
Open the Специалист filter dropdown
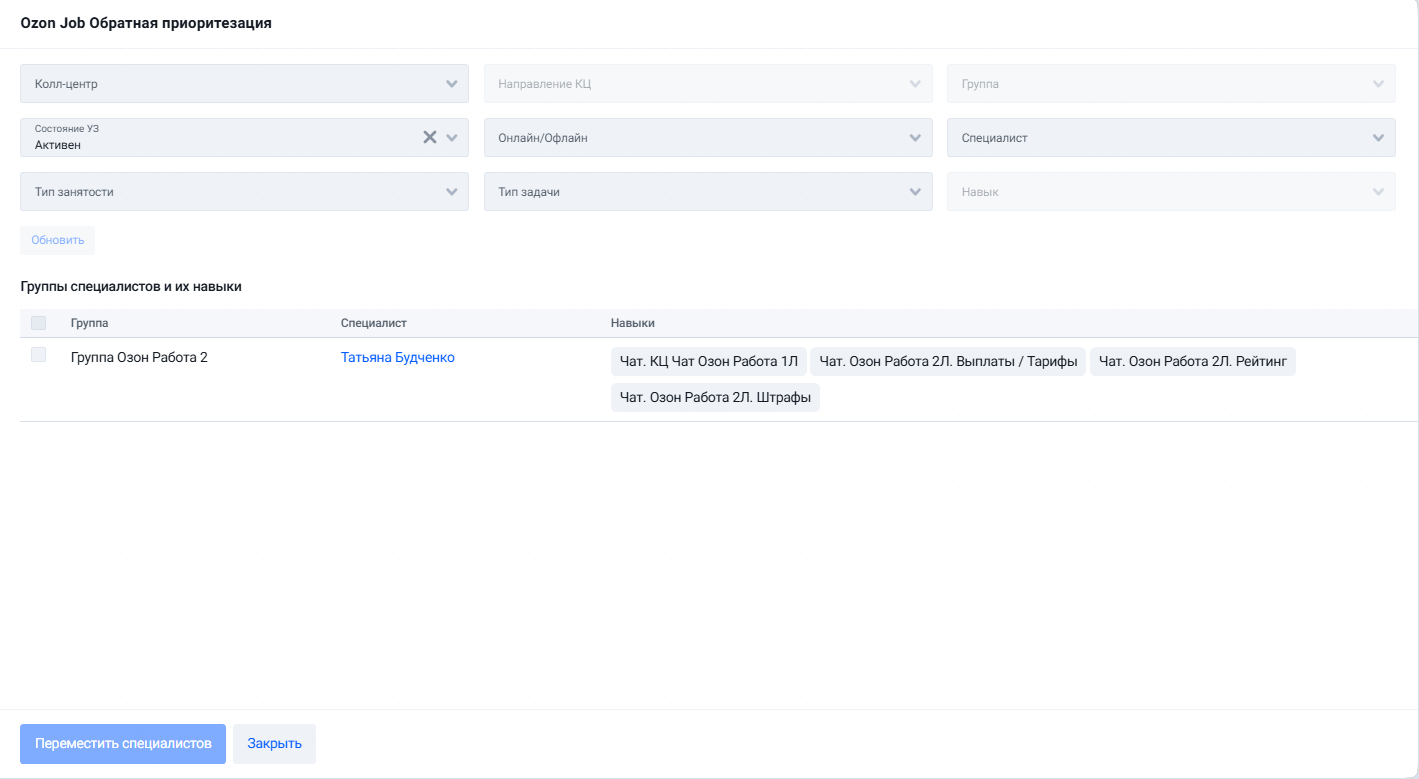[1171, 138]
